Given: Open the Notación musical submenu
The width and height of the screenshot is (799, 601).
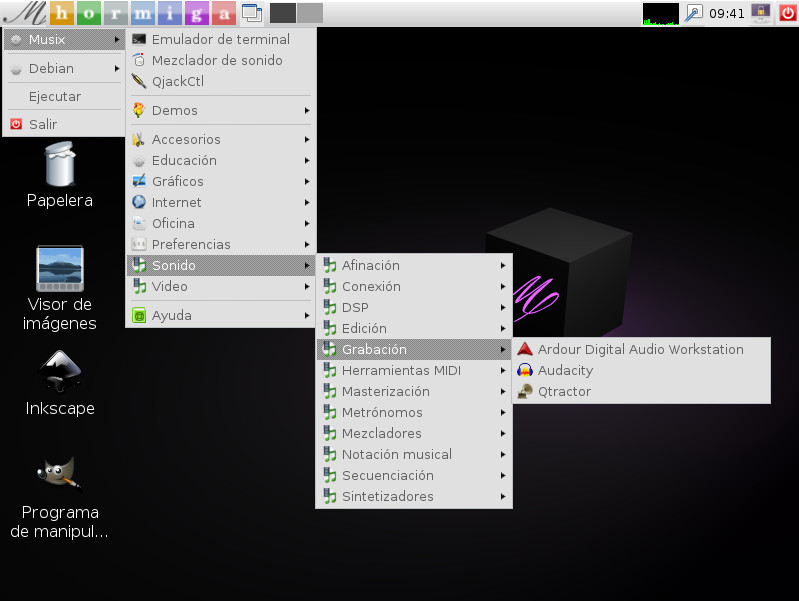Looking at the screenshot, I should click(414, 454).
